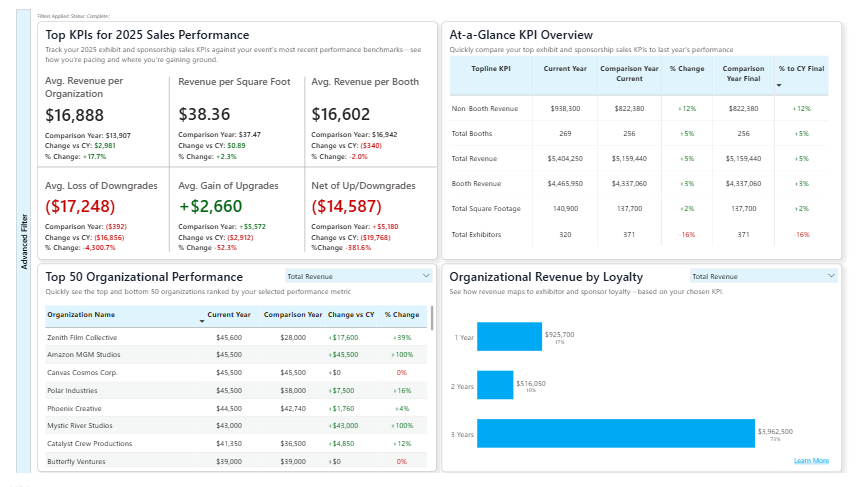Sort organizations by Change vs CY header
The image size is (856, 487).
point(351,314)
